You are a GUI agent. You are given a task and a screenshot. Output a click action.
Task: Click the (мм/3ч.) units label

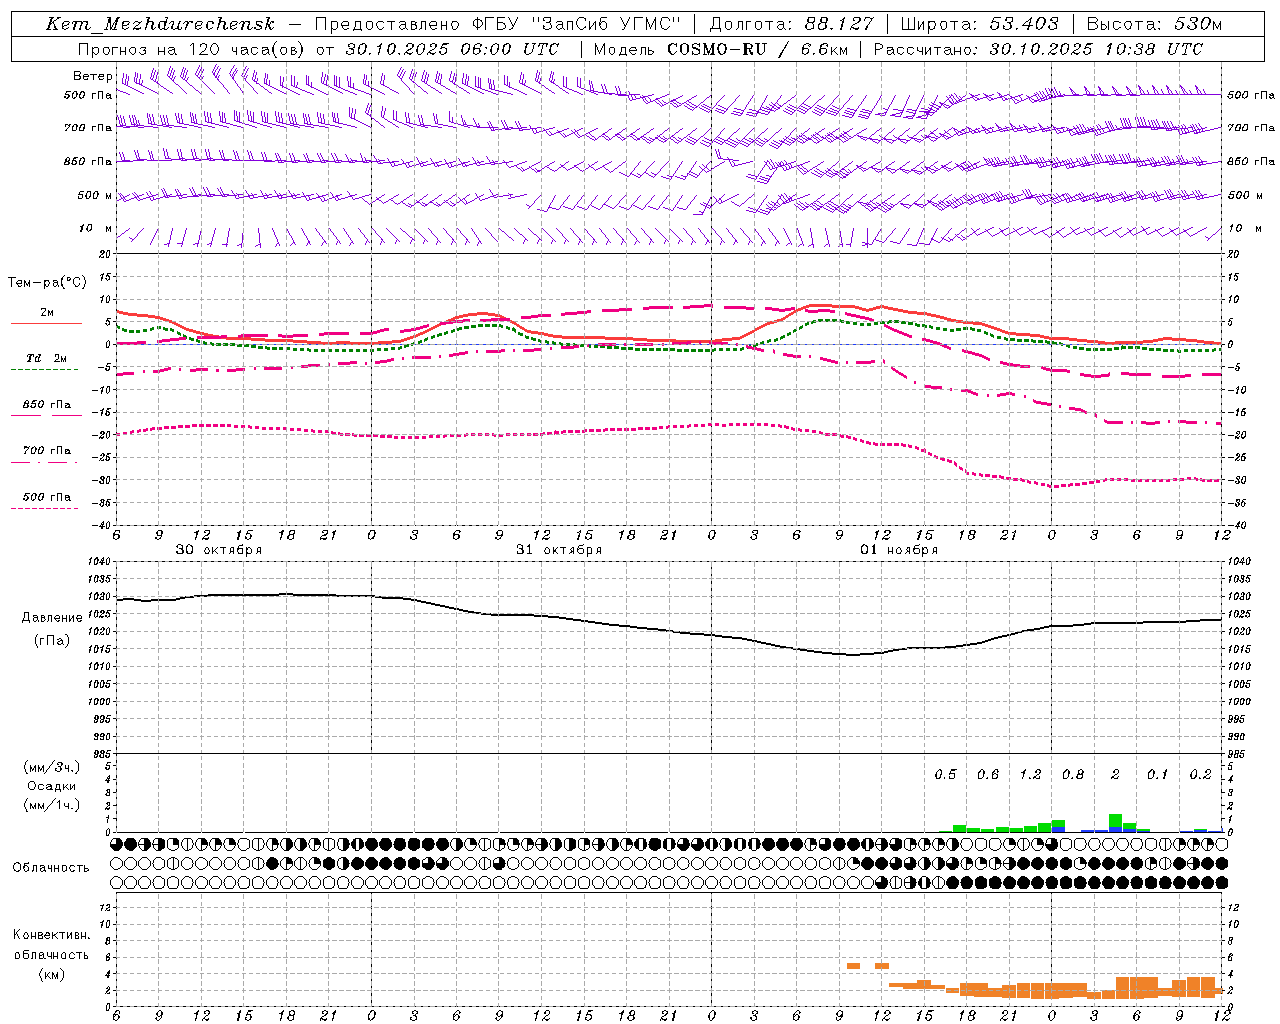coord(52,767)
